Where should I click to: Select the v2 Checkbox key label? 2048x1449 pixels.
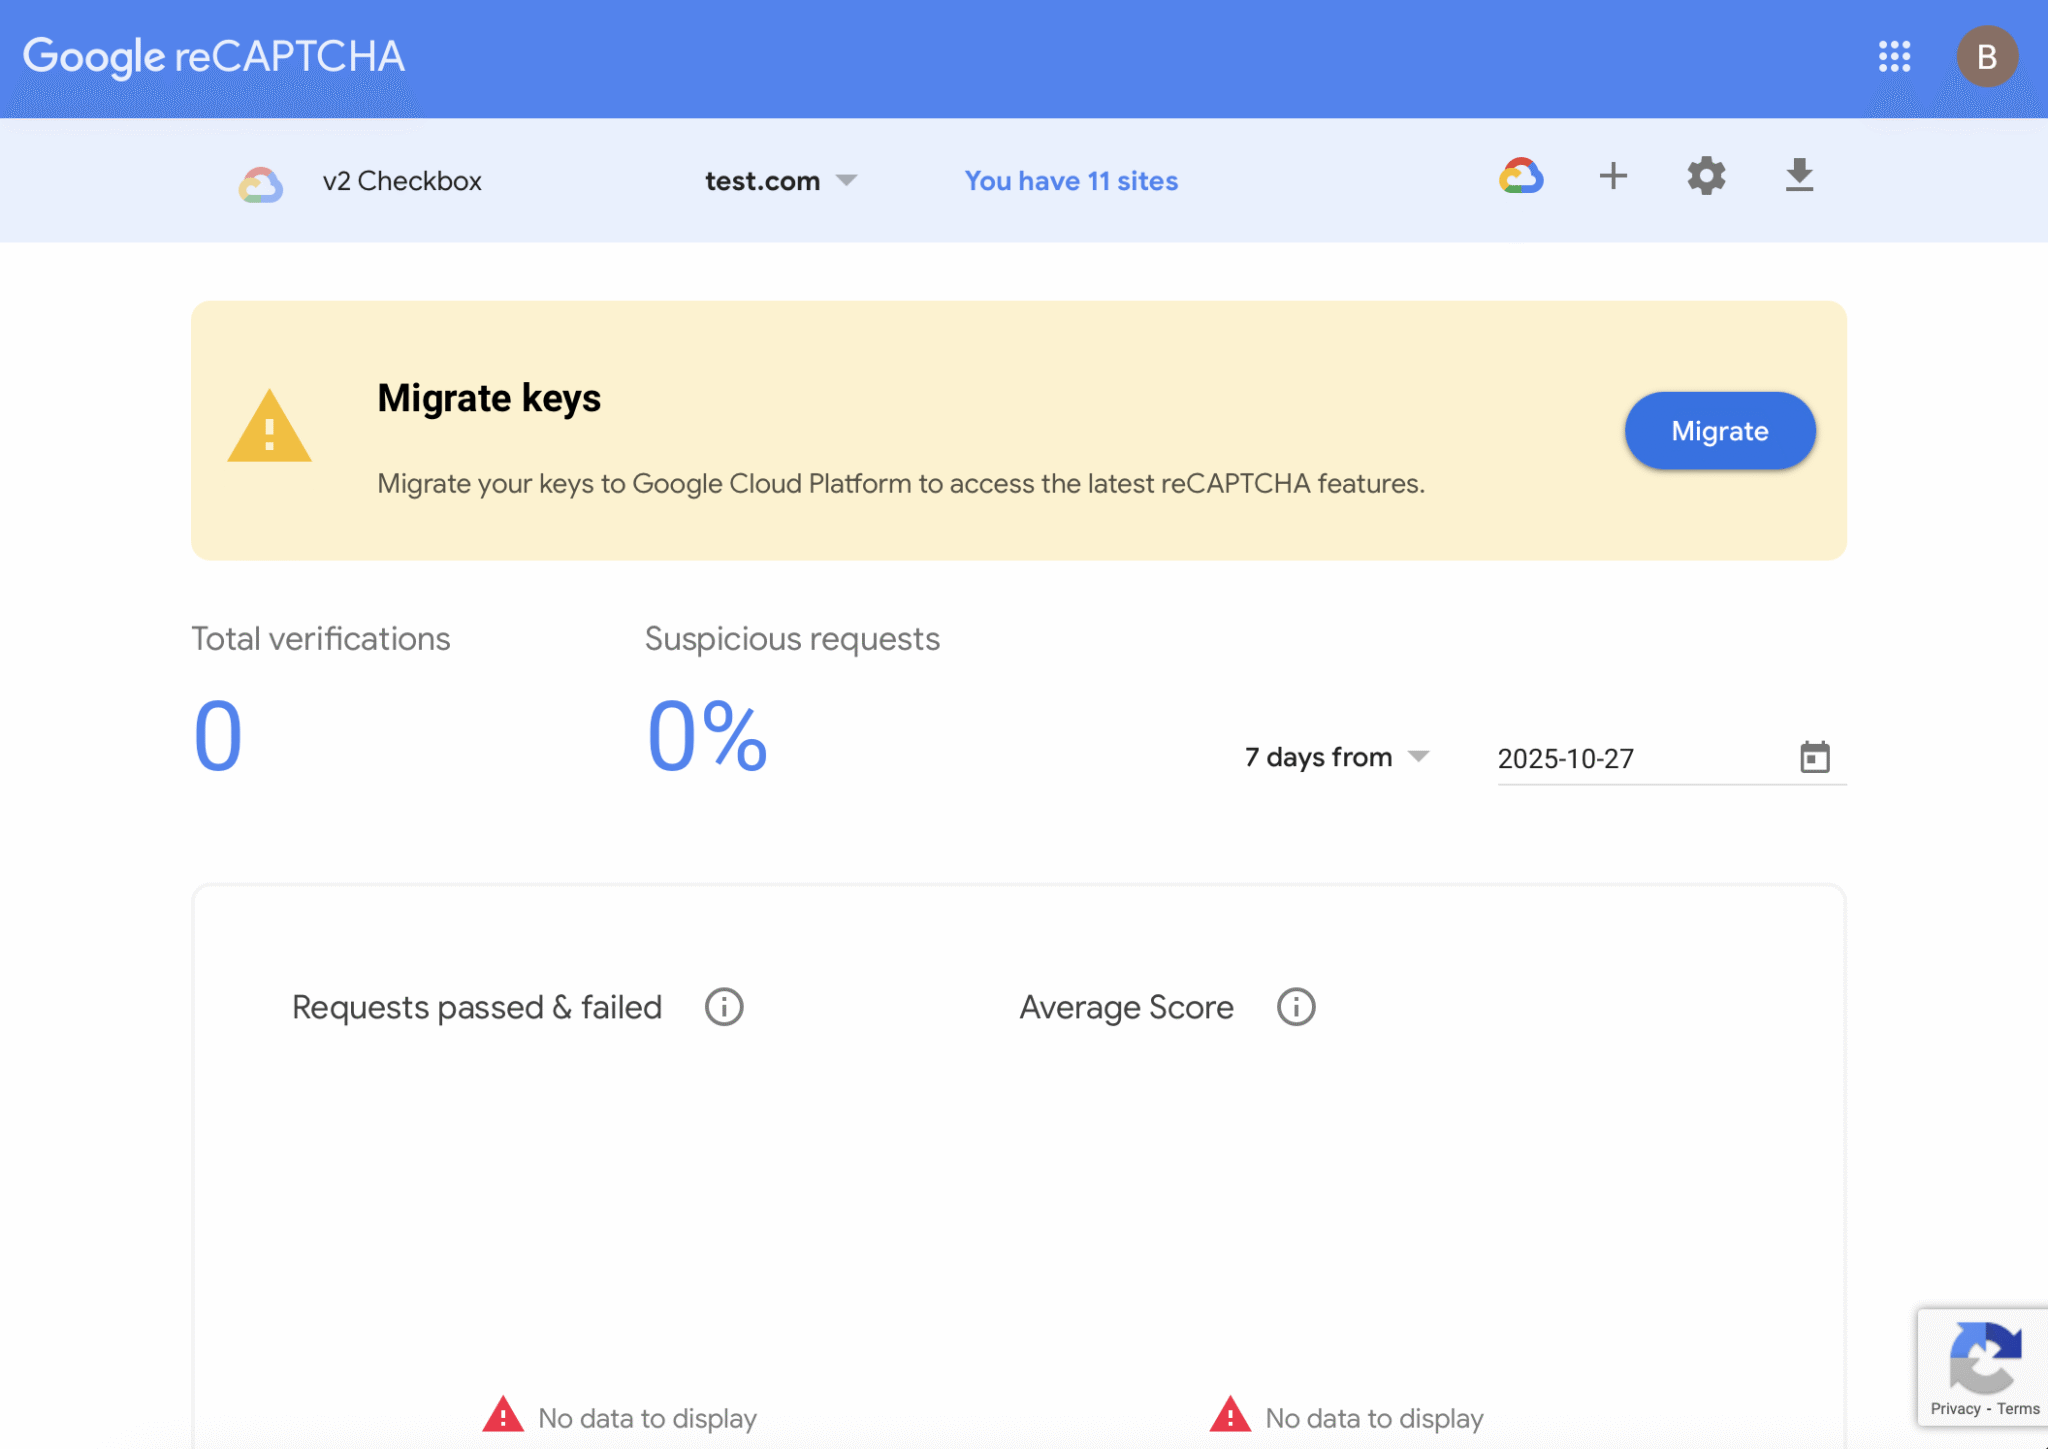401,181
